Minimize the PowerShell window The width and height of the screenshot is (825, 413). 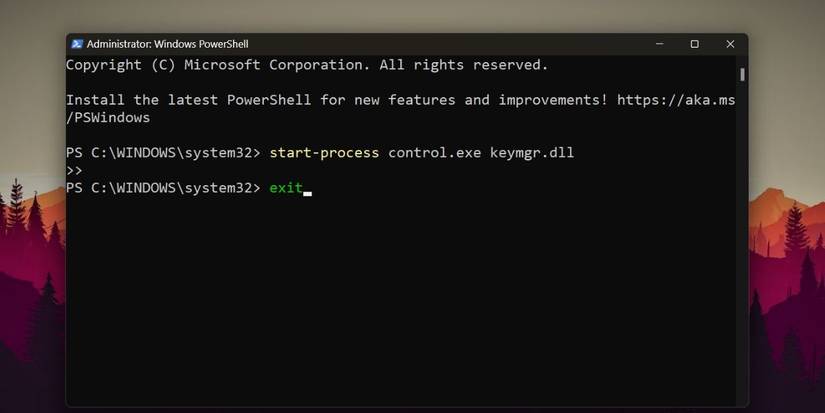pyautogui.click(x=660, y=44)
